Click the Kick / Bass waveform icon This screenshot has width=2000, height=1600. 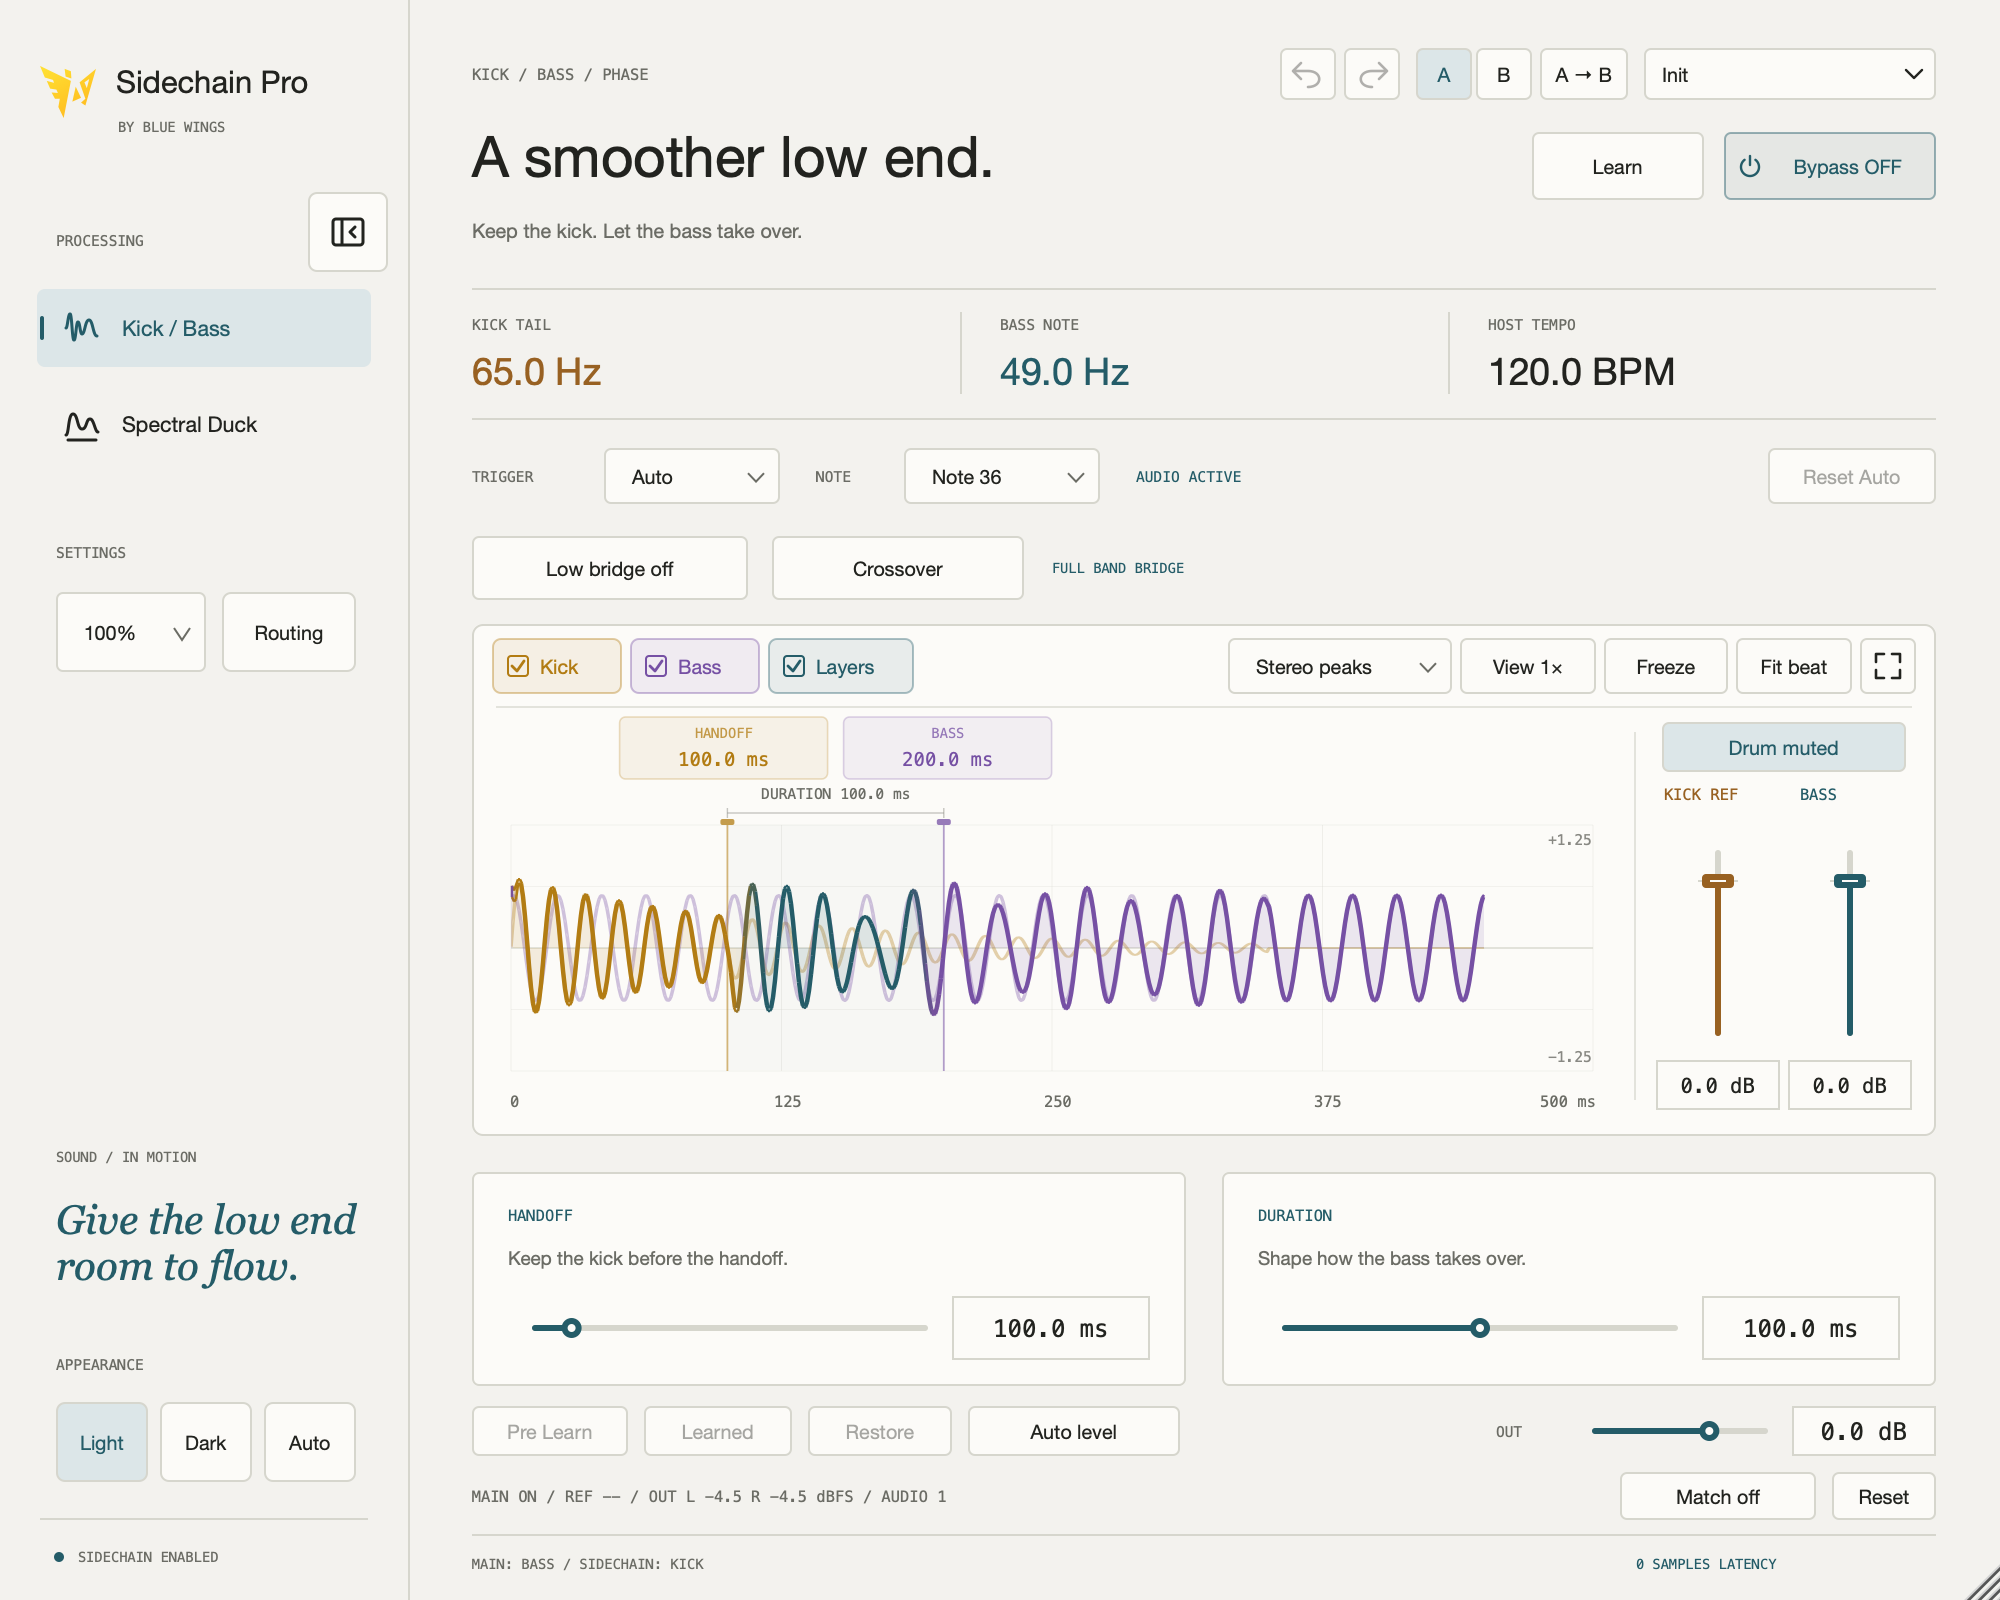[82, 328]
